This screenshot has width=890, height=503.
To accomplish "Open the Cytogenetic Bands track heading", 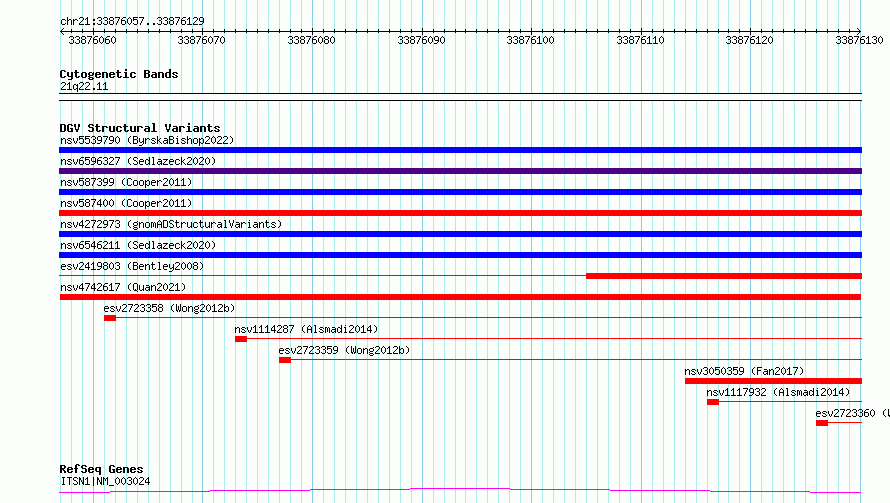I will point(119,74).
